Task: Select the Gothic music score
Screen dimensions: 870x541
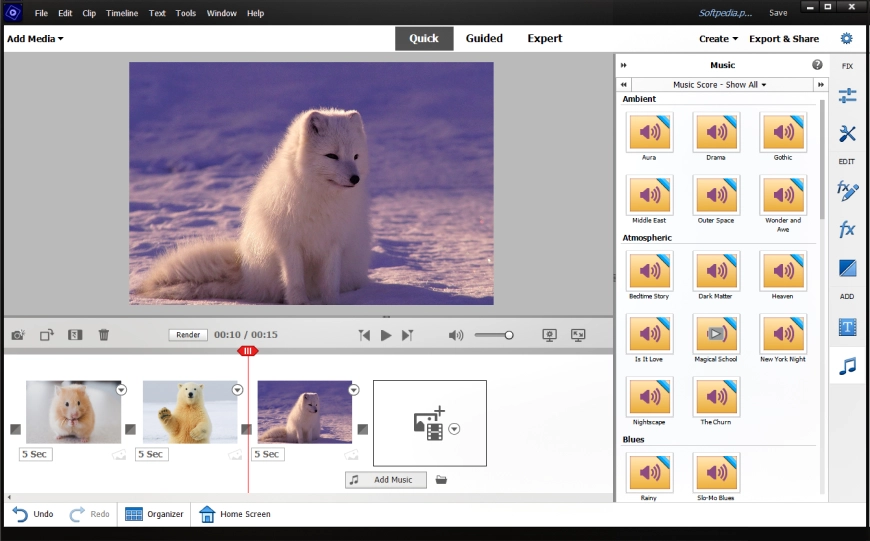Action: click(x=783, y=132)
